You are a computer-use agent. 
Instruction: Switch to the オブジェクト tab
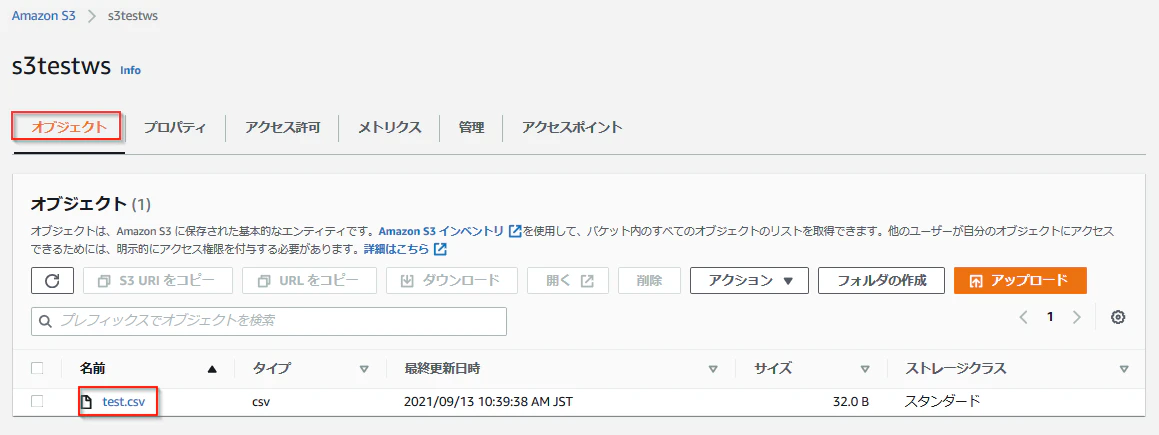pos(69,127)
